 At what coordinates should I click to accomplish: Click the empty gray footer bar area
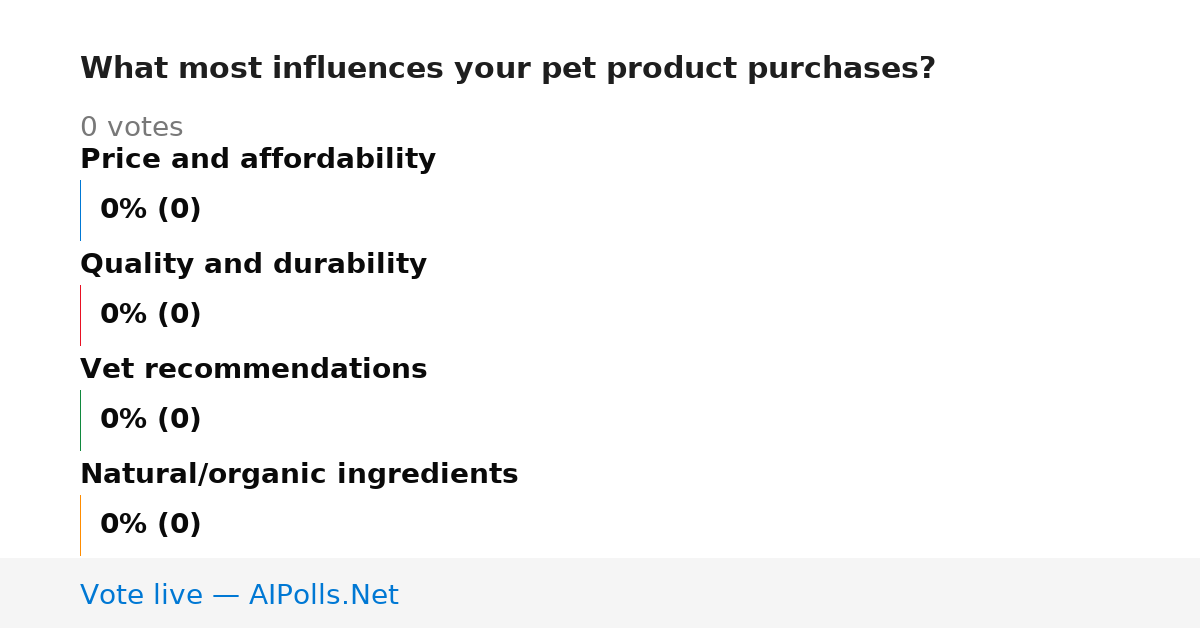800,593
